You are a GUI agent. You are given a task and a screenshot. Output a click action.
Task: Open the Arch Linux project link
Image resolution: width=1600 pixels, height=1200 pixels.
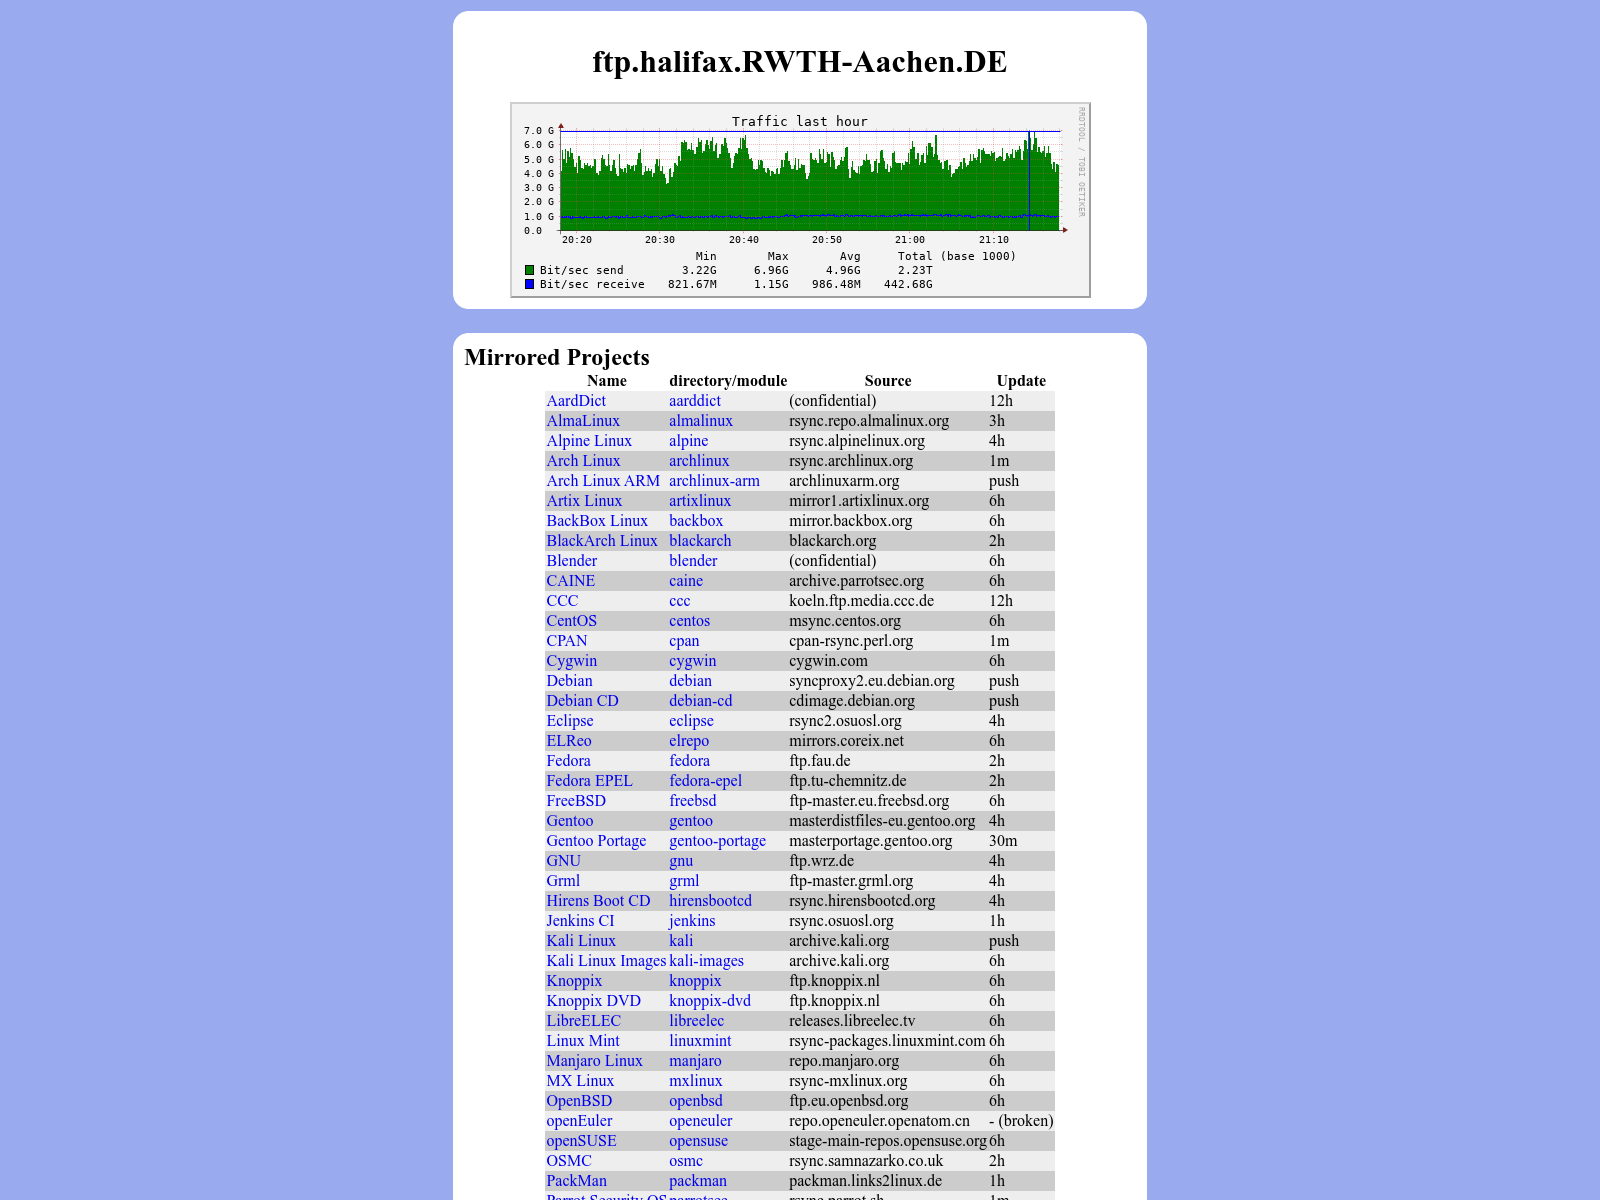[583, 461]
